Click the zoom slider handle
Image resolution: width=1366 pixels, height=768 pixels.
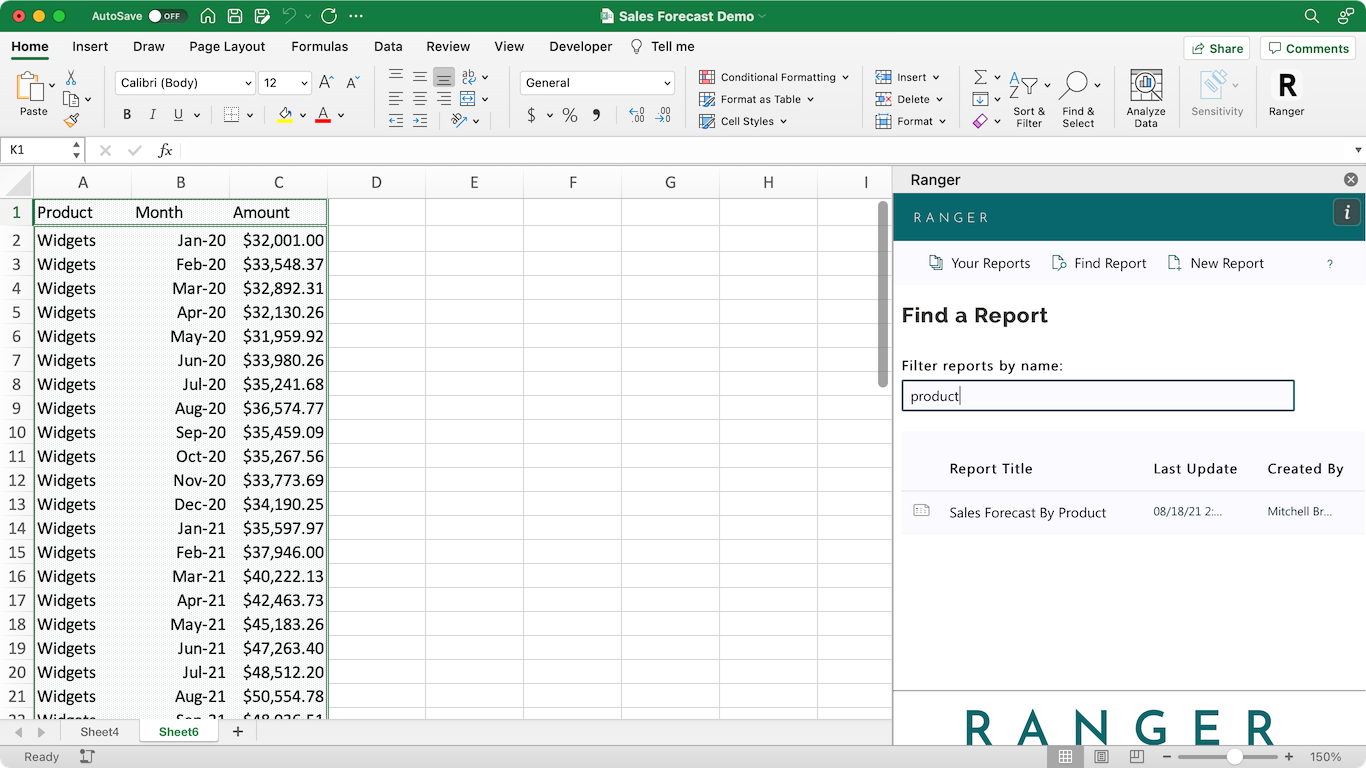(1235, 757)
